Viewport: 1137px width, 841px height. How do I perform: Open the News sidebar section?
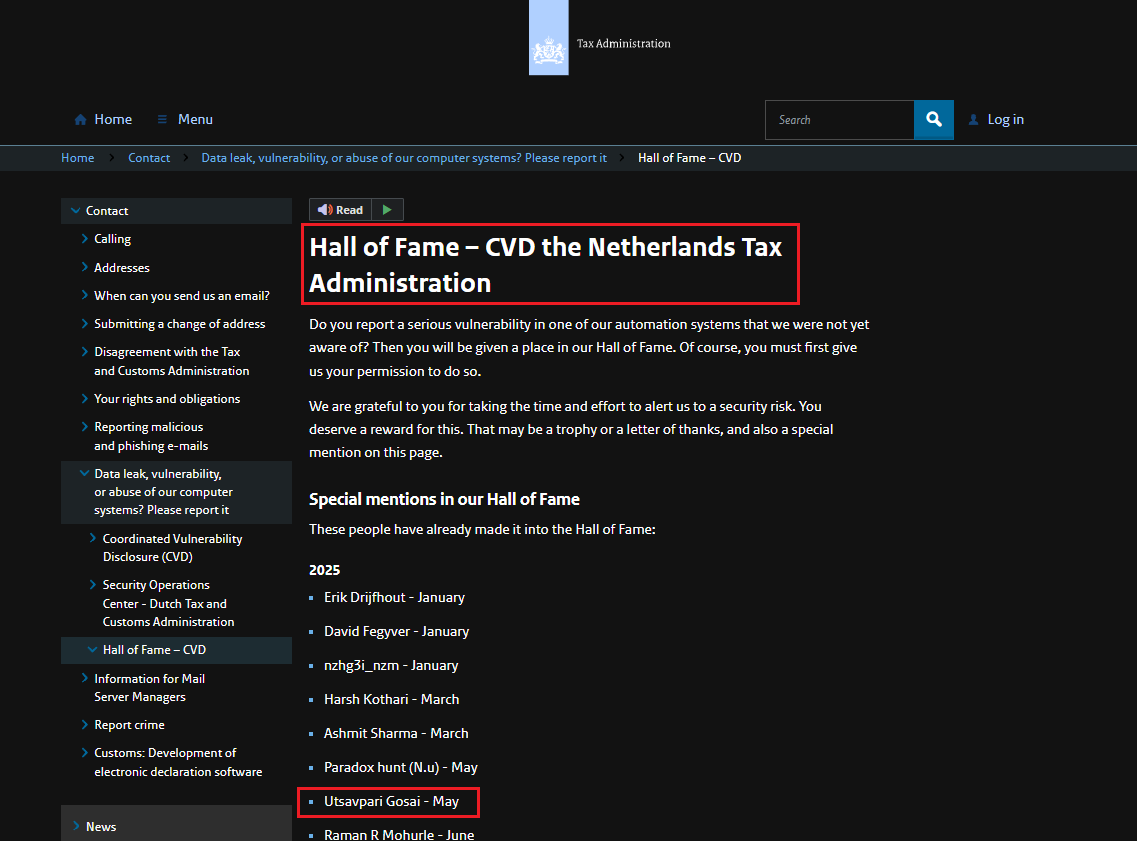point(101,826)
